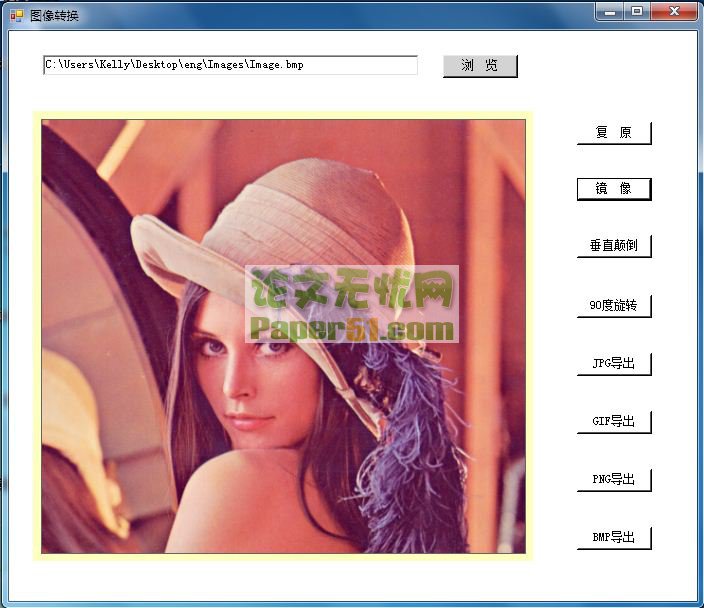Export as PNG with PNG导出
The image size is (704, 608).
[614, 480]
